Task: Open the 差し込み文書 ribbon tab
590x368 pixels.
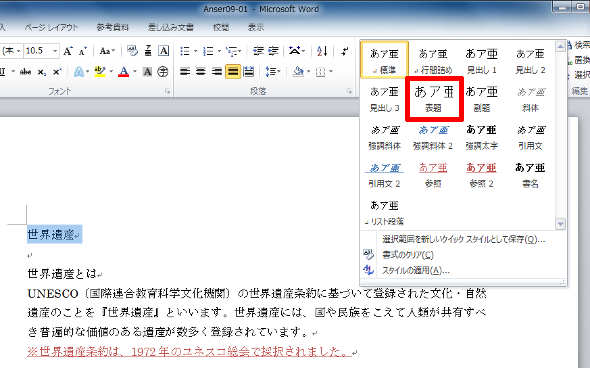Action: click(170, 27)
